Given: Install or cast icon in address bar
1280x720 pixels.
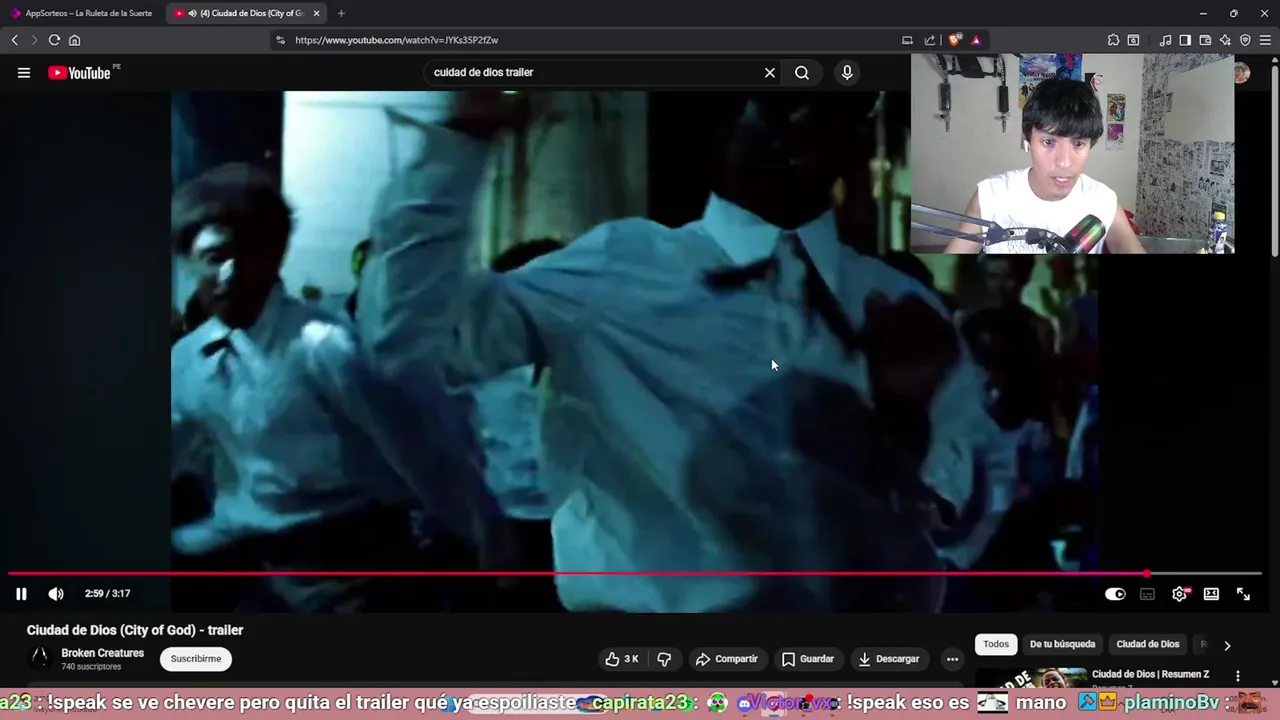Looking at the screenshot, I should pyautogui.click(x=907, y=40).
